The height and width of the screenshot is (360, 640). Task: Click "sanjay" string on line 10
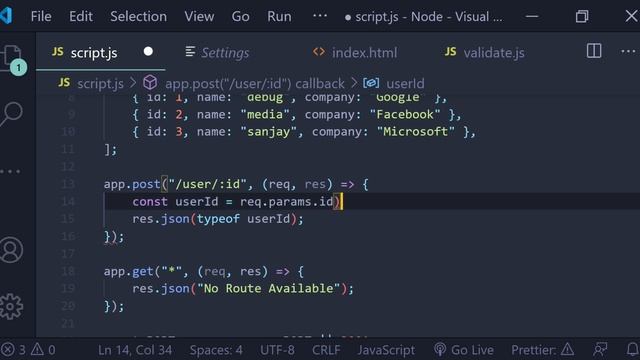269,131
